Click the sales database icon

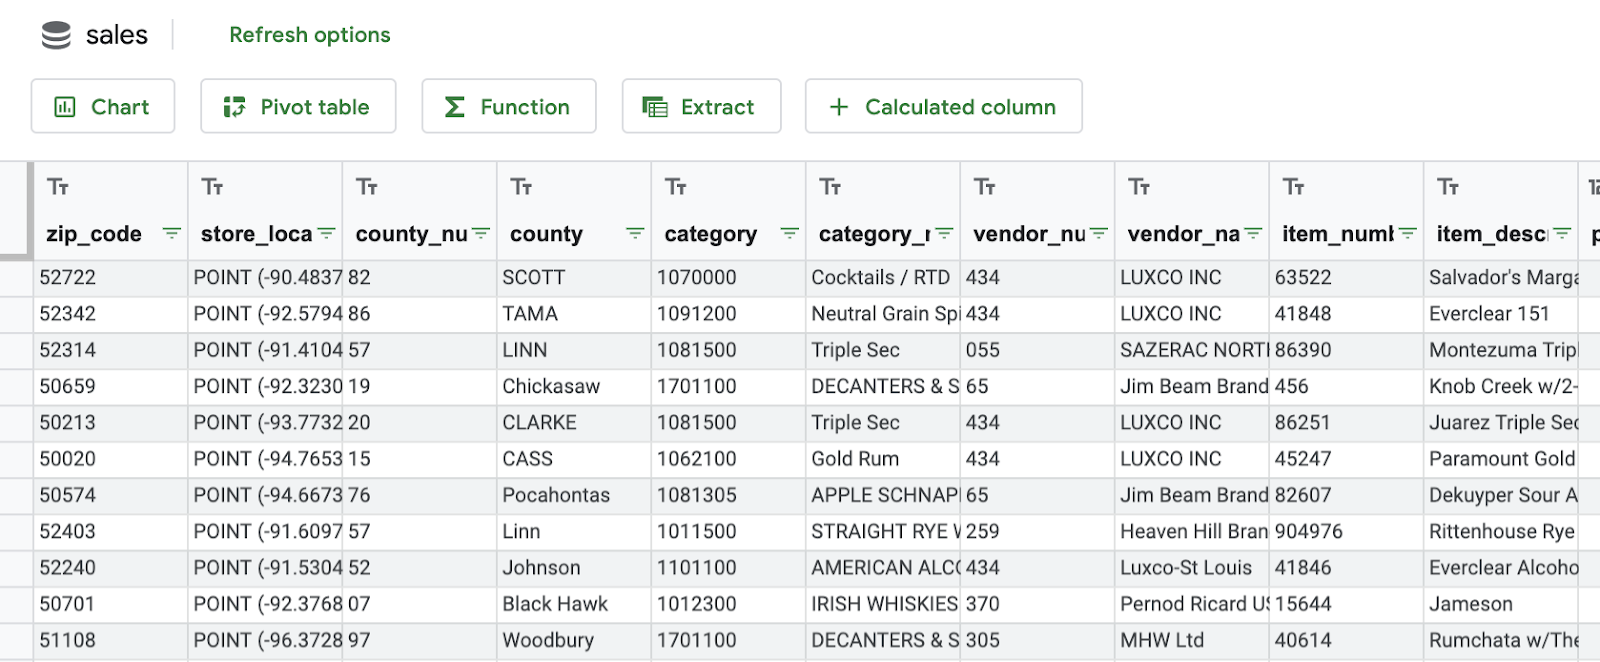(x=56, y=36)
